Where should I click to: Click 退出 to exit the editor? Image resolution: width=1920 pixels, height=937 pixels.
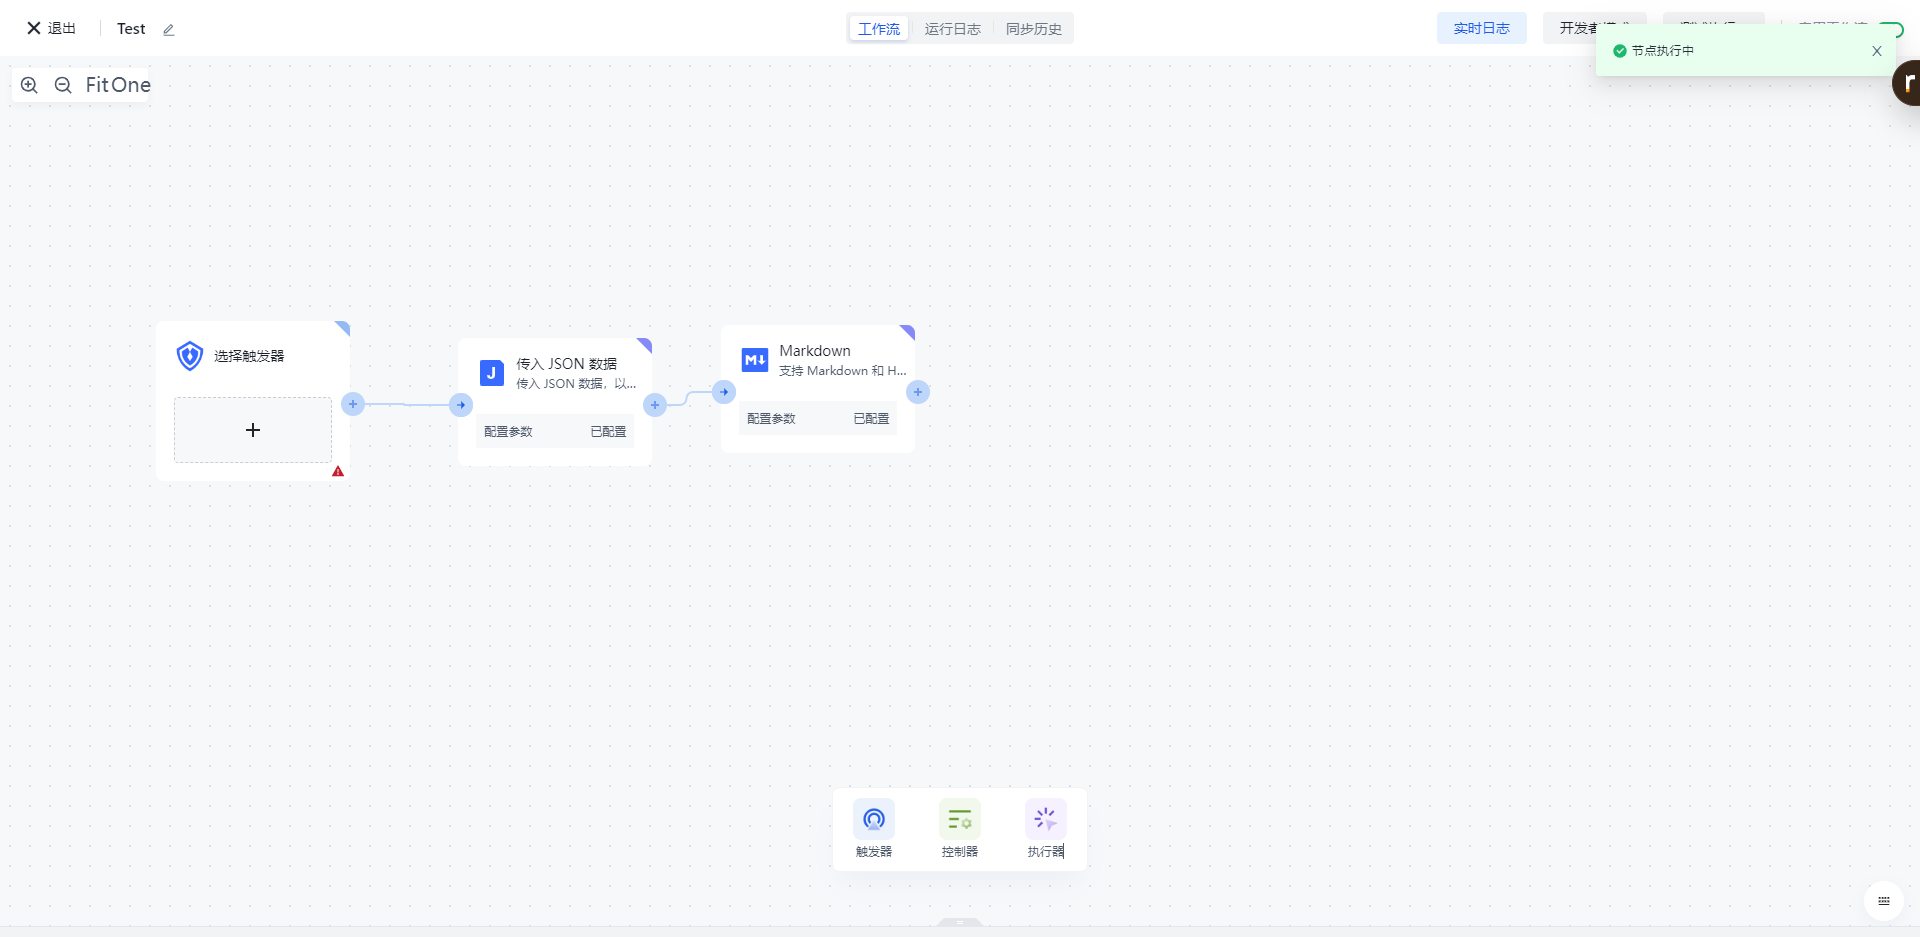(52, 28)
